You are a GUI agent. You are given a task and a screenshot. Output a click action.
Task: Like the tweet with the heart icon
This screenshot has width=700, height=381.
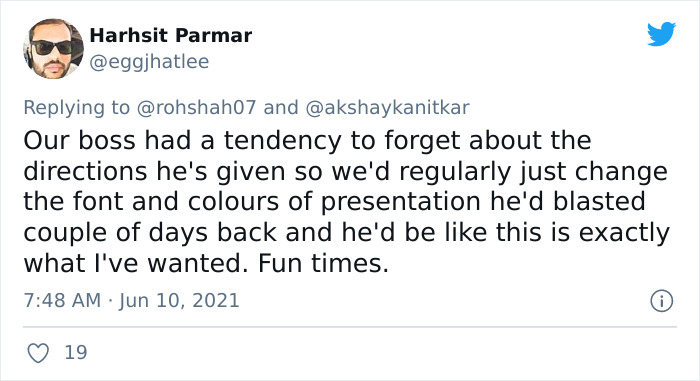tap(38, 353)
